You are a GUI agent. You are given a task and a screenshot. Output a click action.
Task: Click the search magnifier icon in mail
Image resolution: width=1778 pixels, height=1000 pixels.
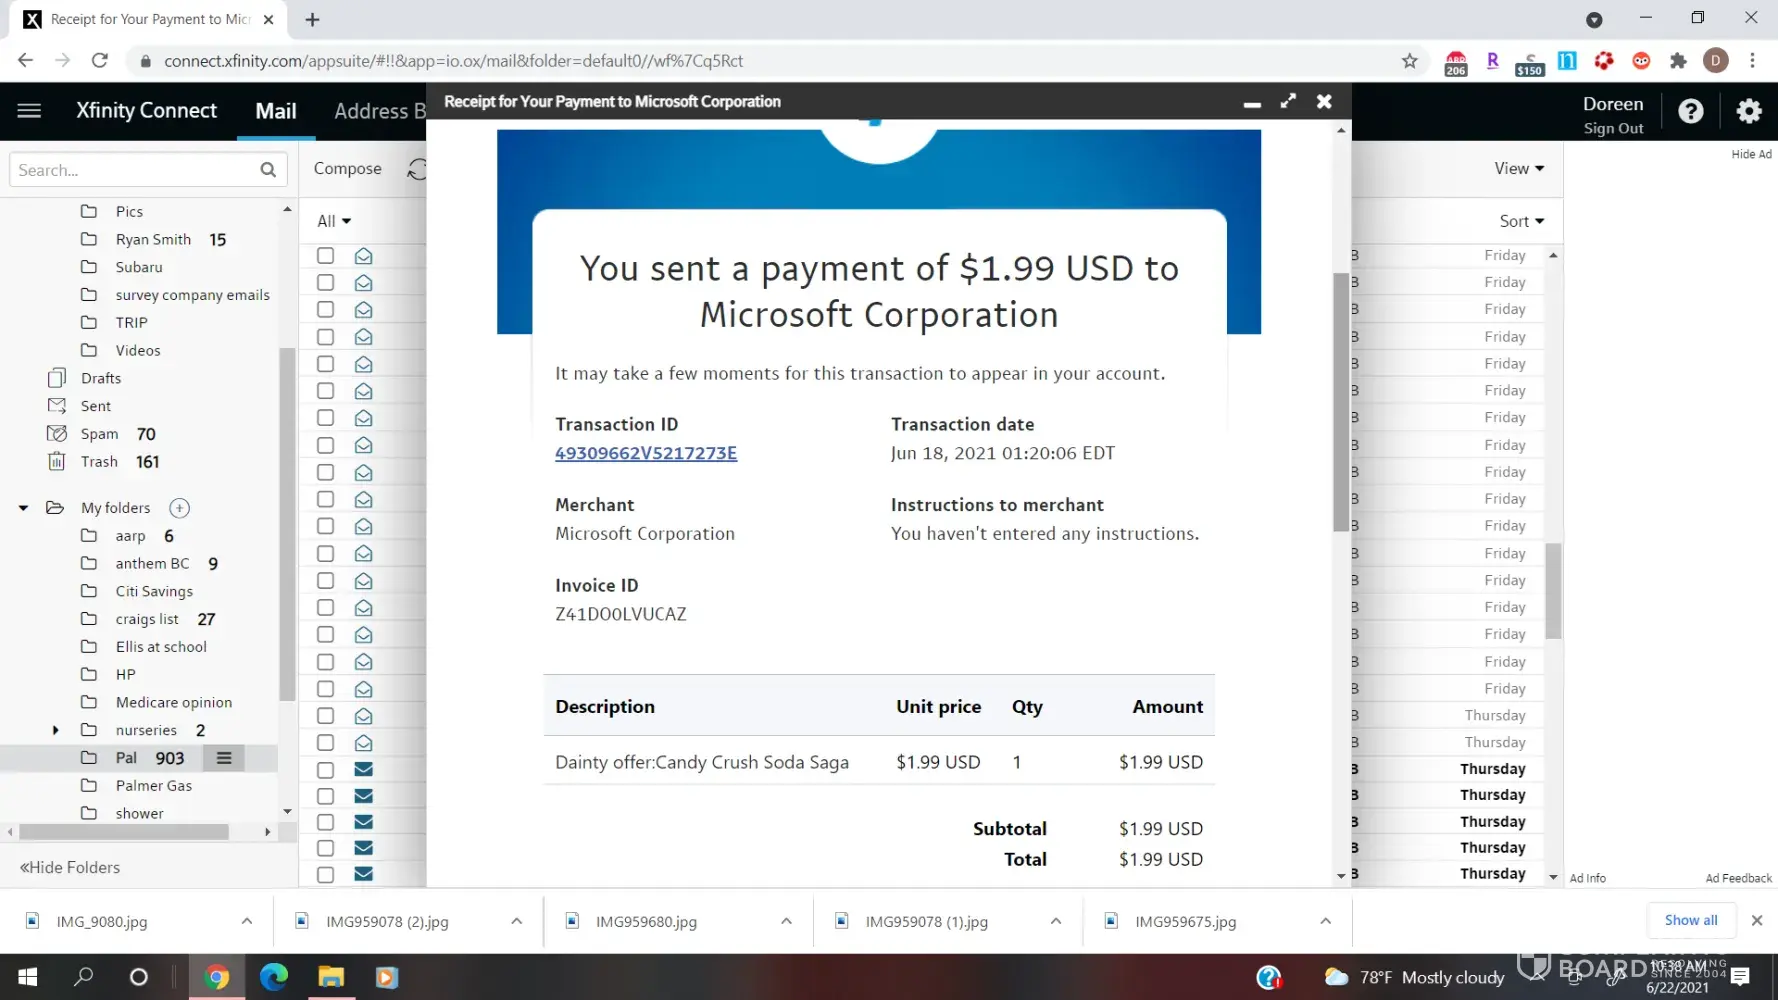pyautogui.click(x=268, y=170)
